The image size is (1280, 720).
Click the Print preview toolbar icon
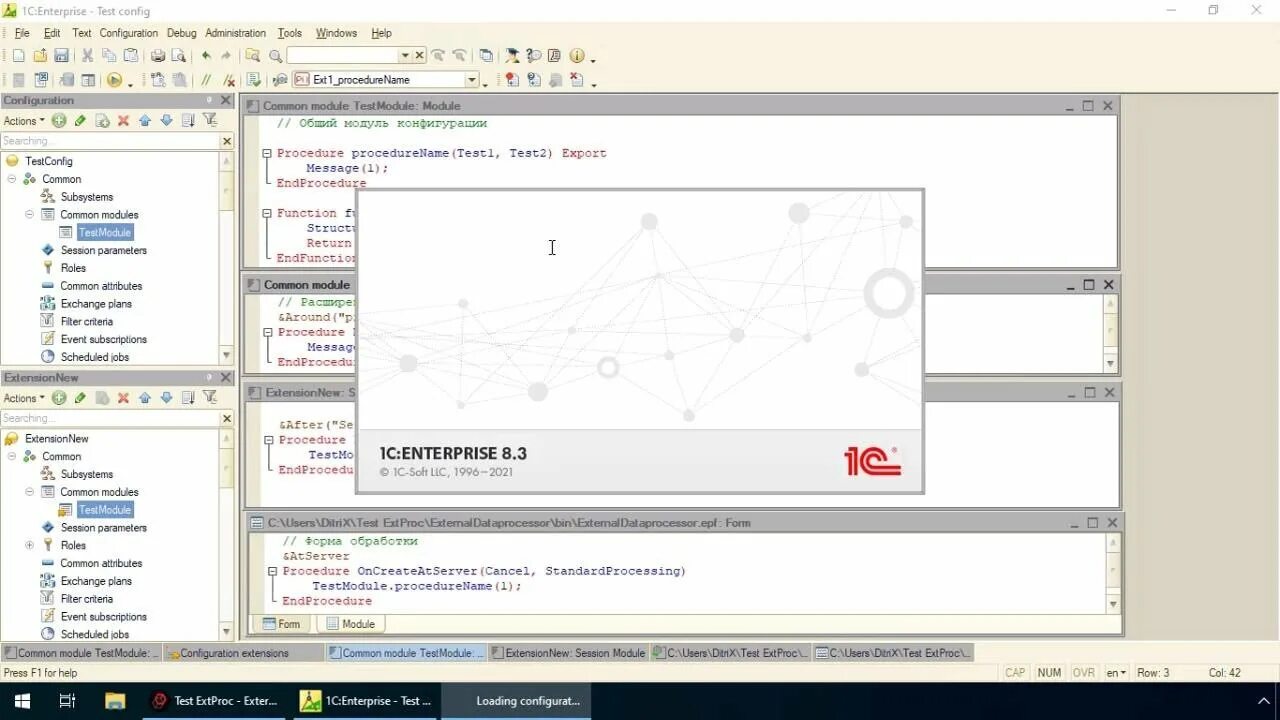tap(178, 56)
